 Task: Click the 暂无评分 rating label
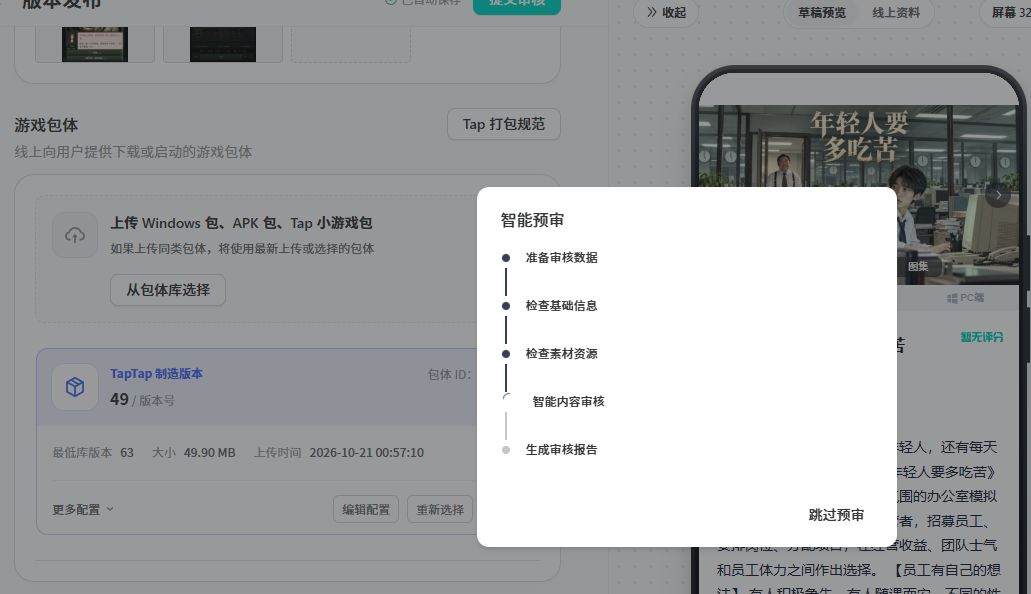tap(982, 337)
